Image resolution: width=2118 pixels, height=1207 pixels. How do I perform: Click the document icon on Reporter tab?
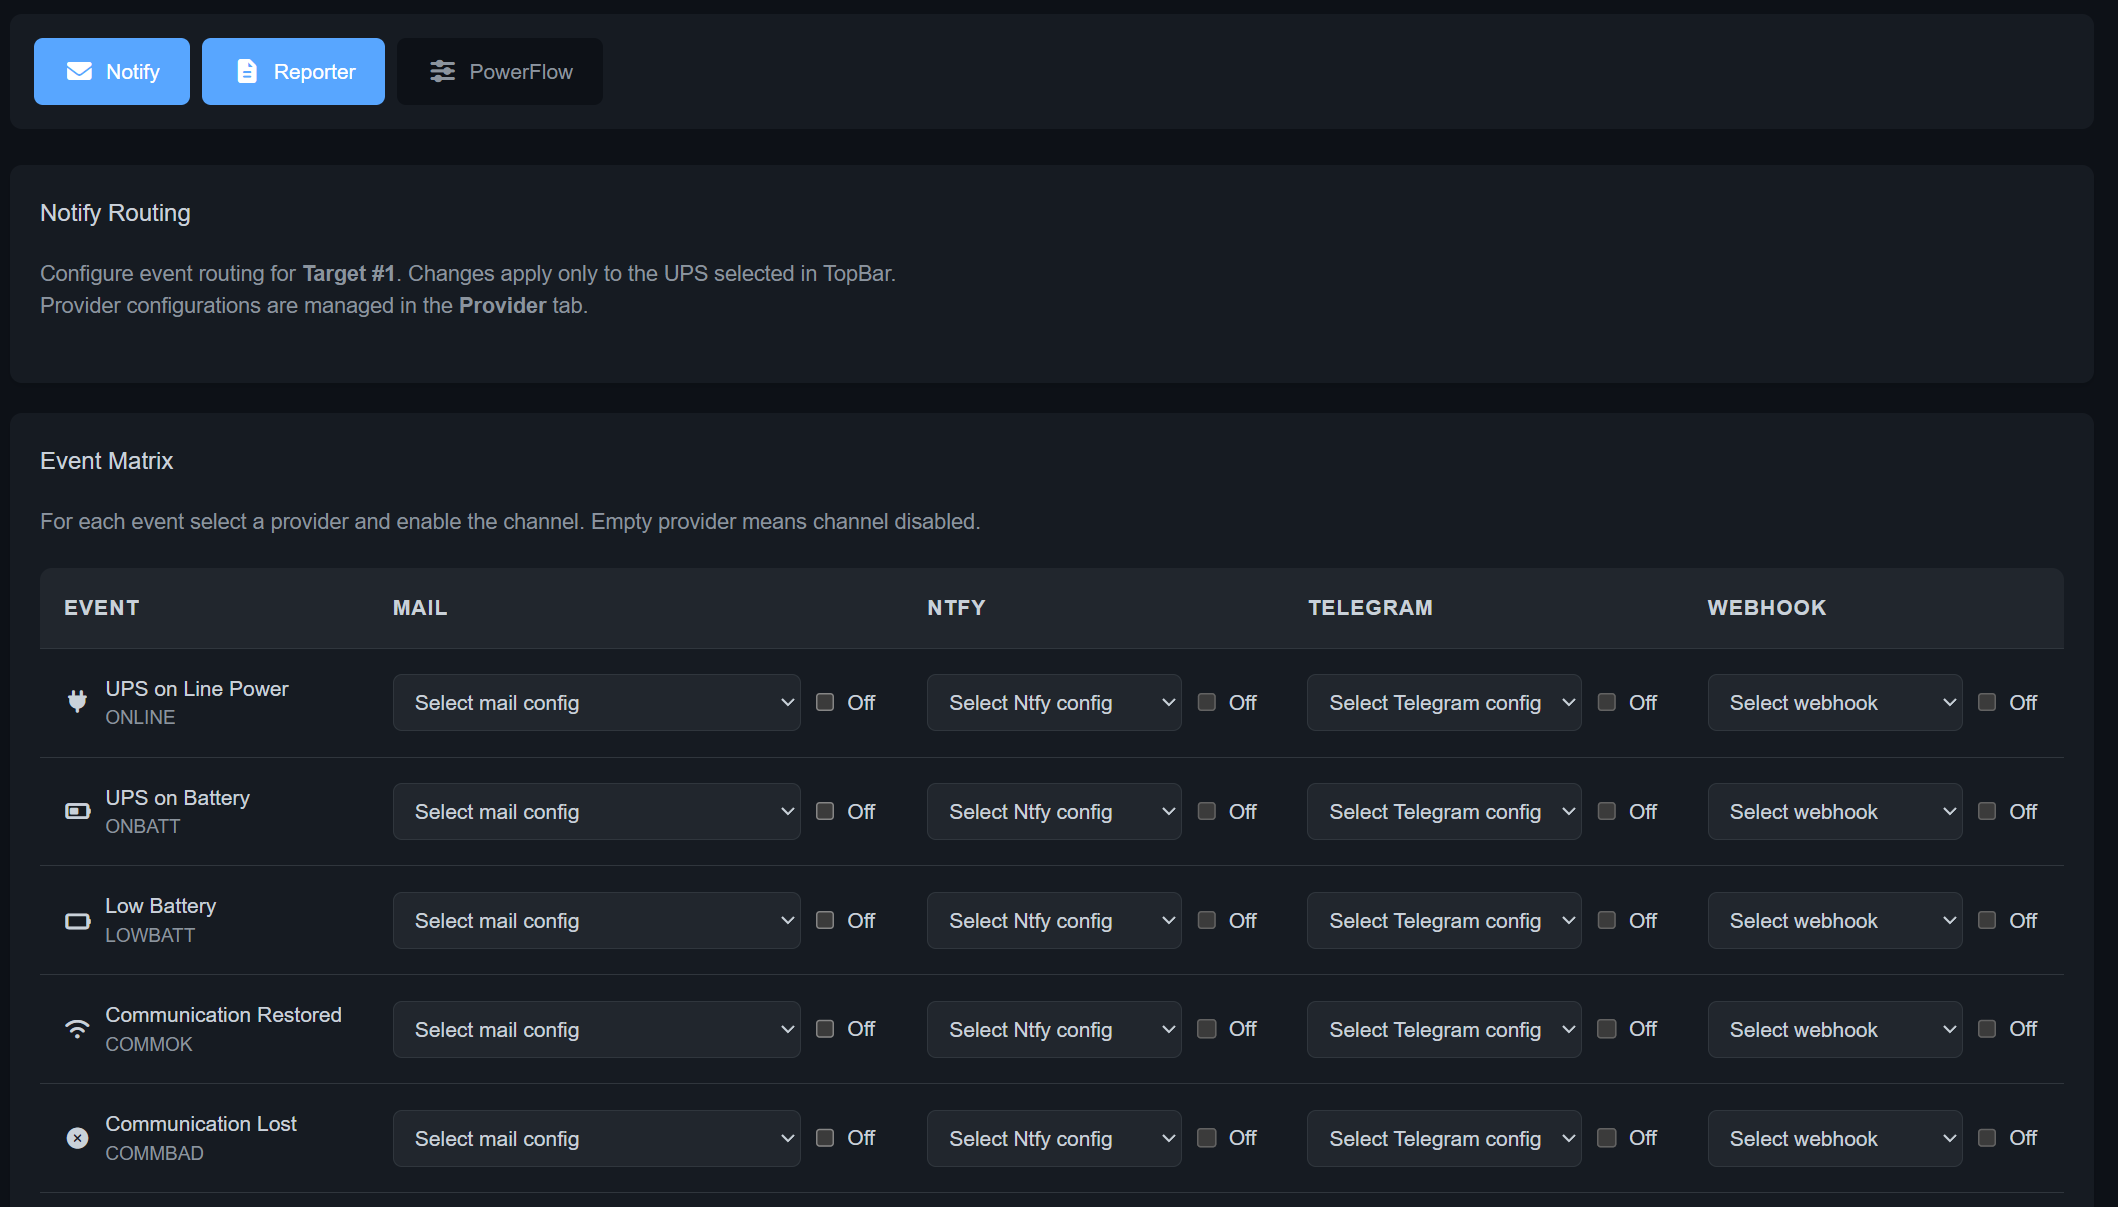(247, 71)
